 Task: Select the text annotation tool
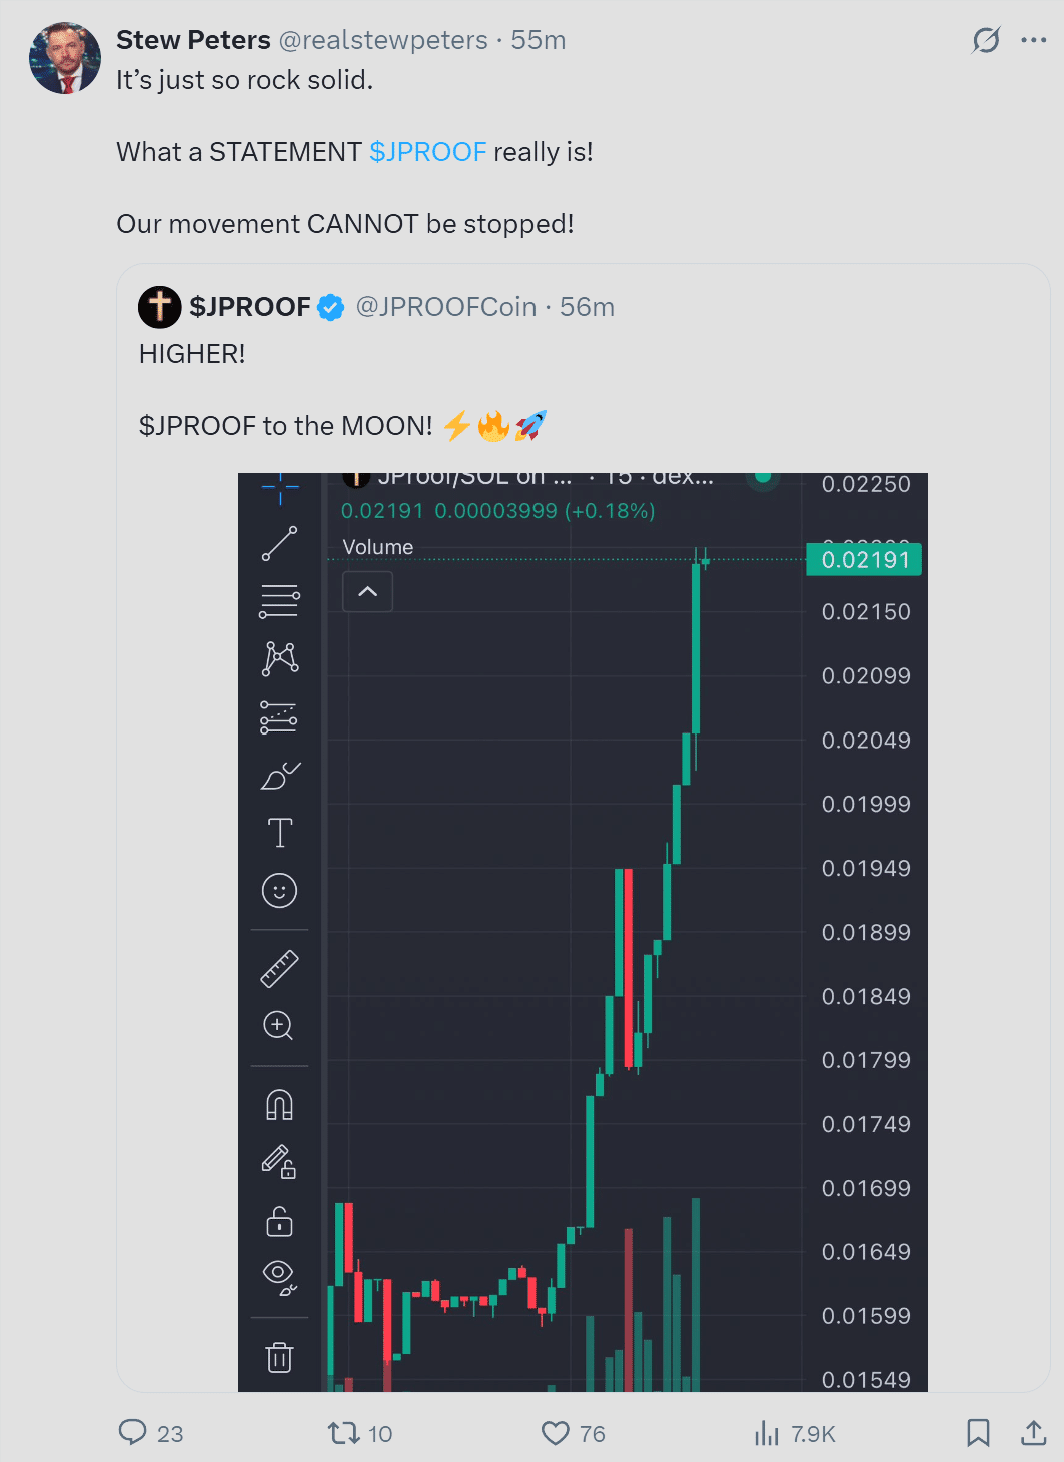click(280, 833)
